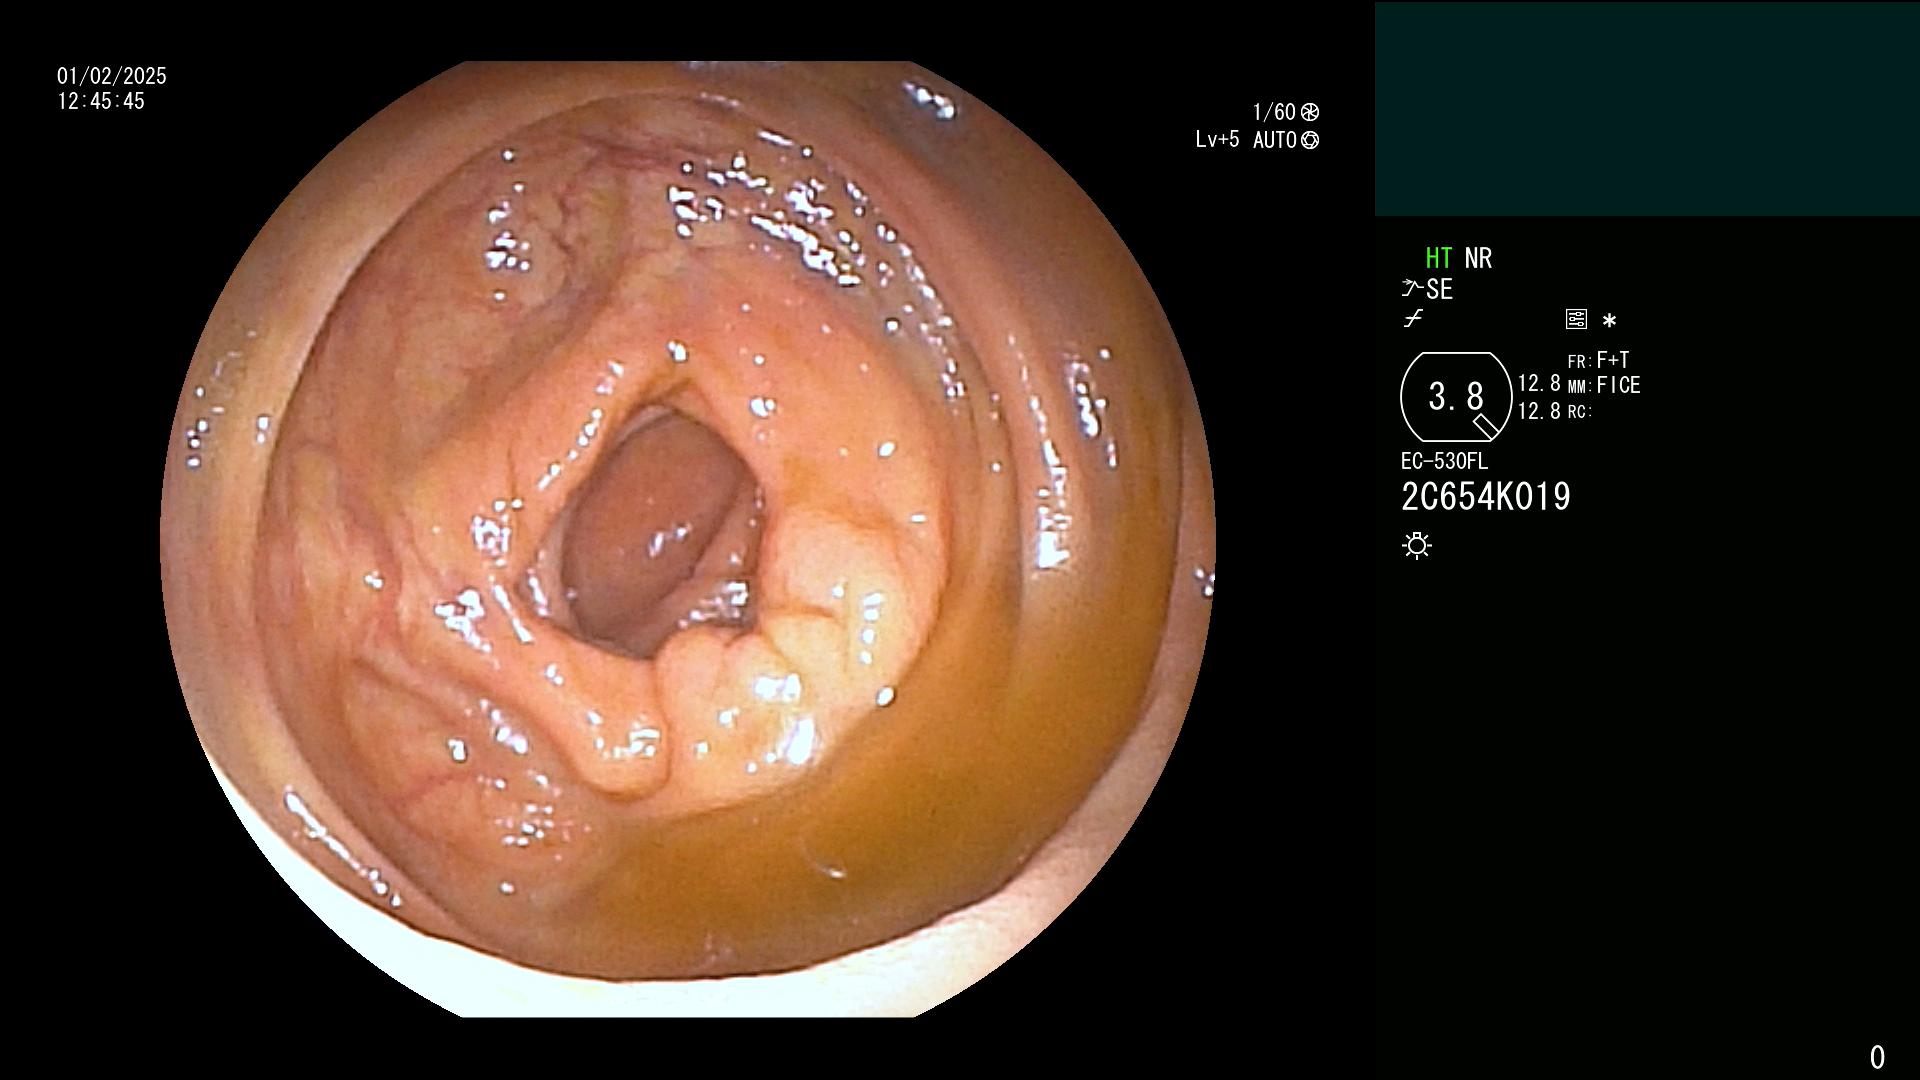Click the iris icon beside AUTO

pyautogui.click(x=1310, y=140)
